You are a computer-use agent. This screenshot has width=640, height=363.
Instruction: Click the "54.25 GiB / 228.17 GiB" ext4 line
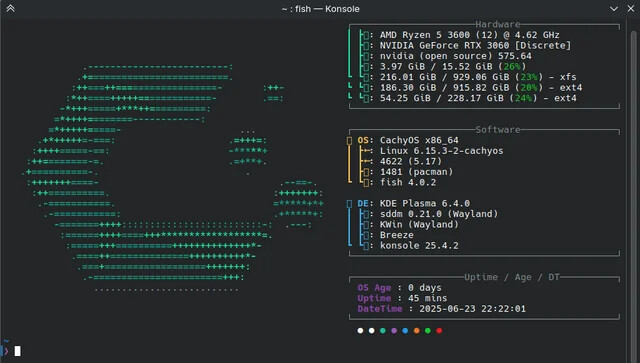(478, 98)
